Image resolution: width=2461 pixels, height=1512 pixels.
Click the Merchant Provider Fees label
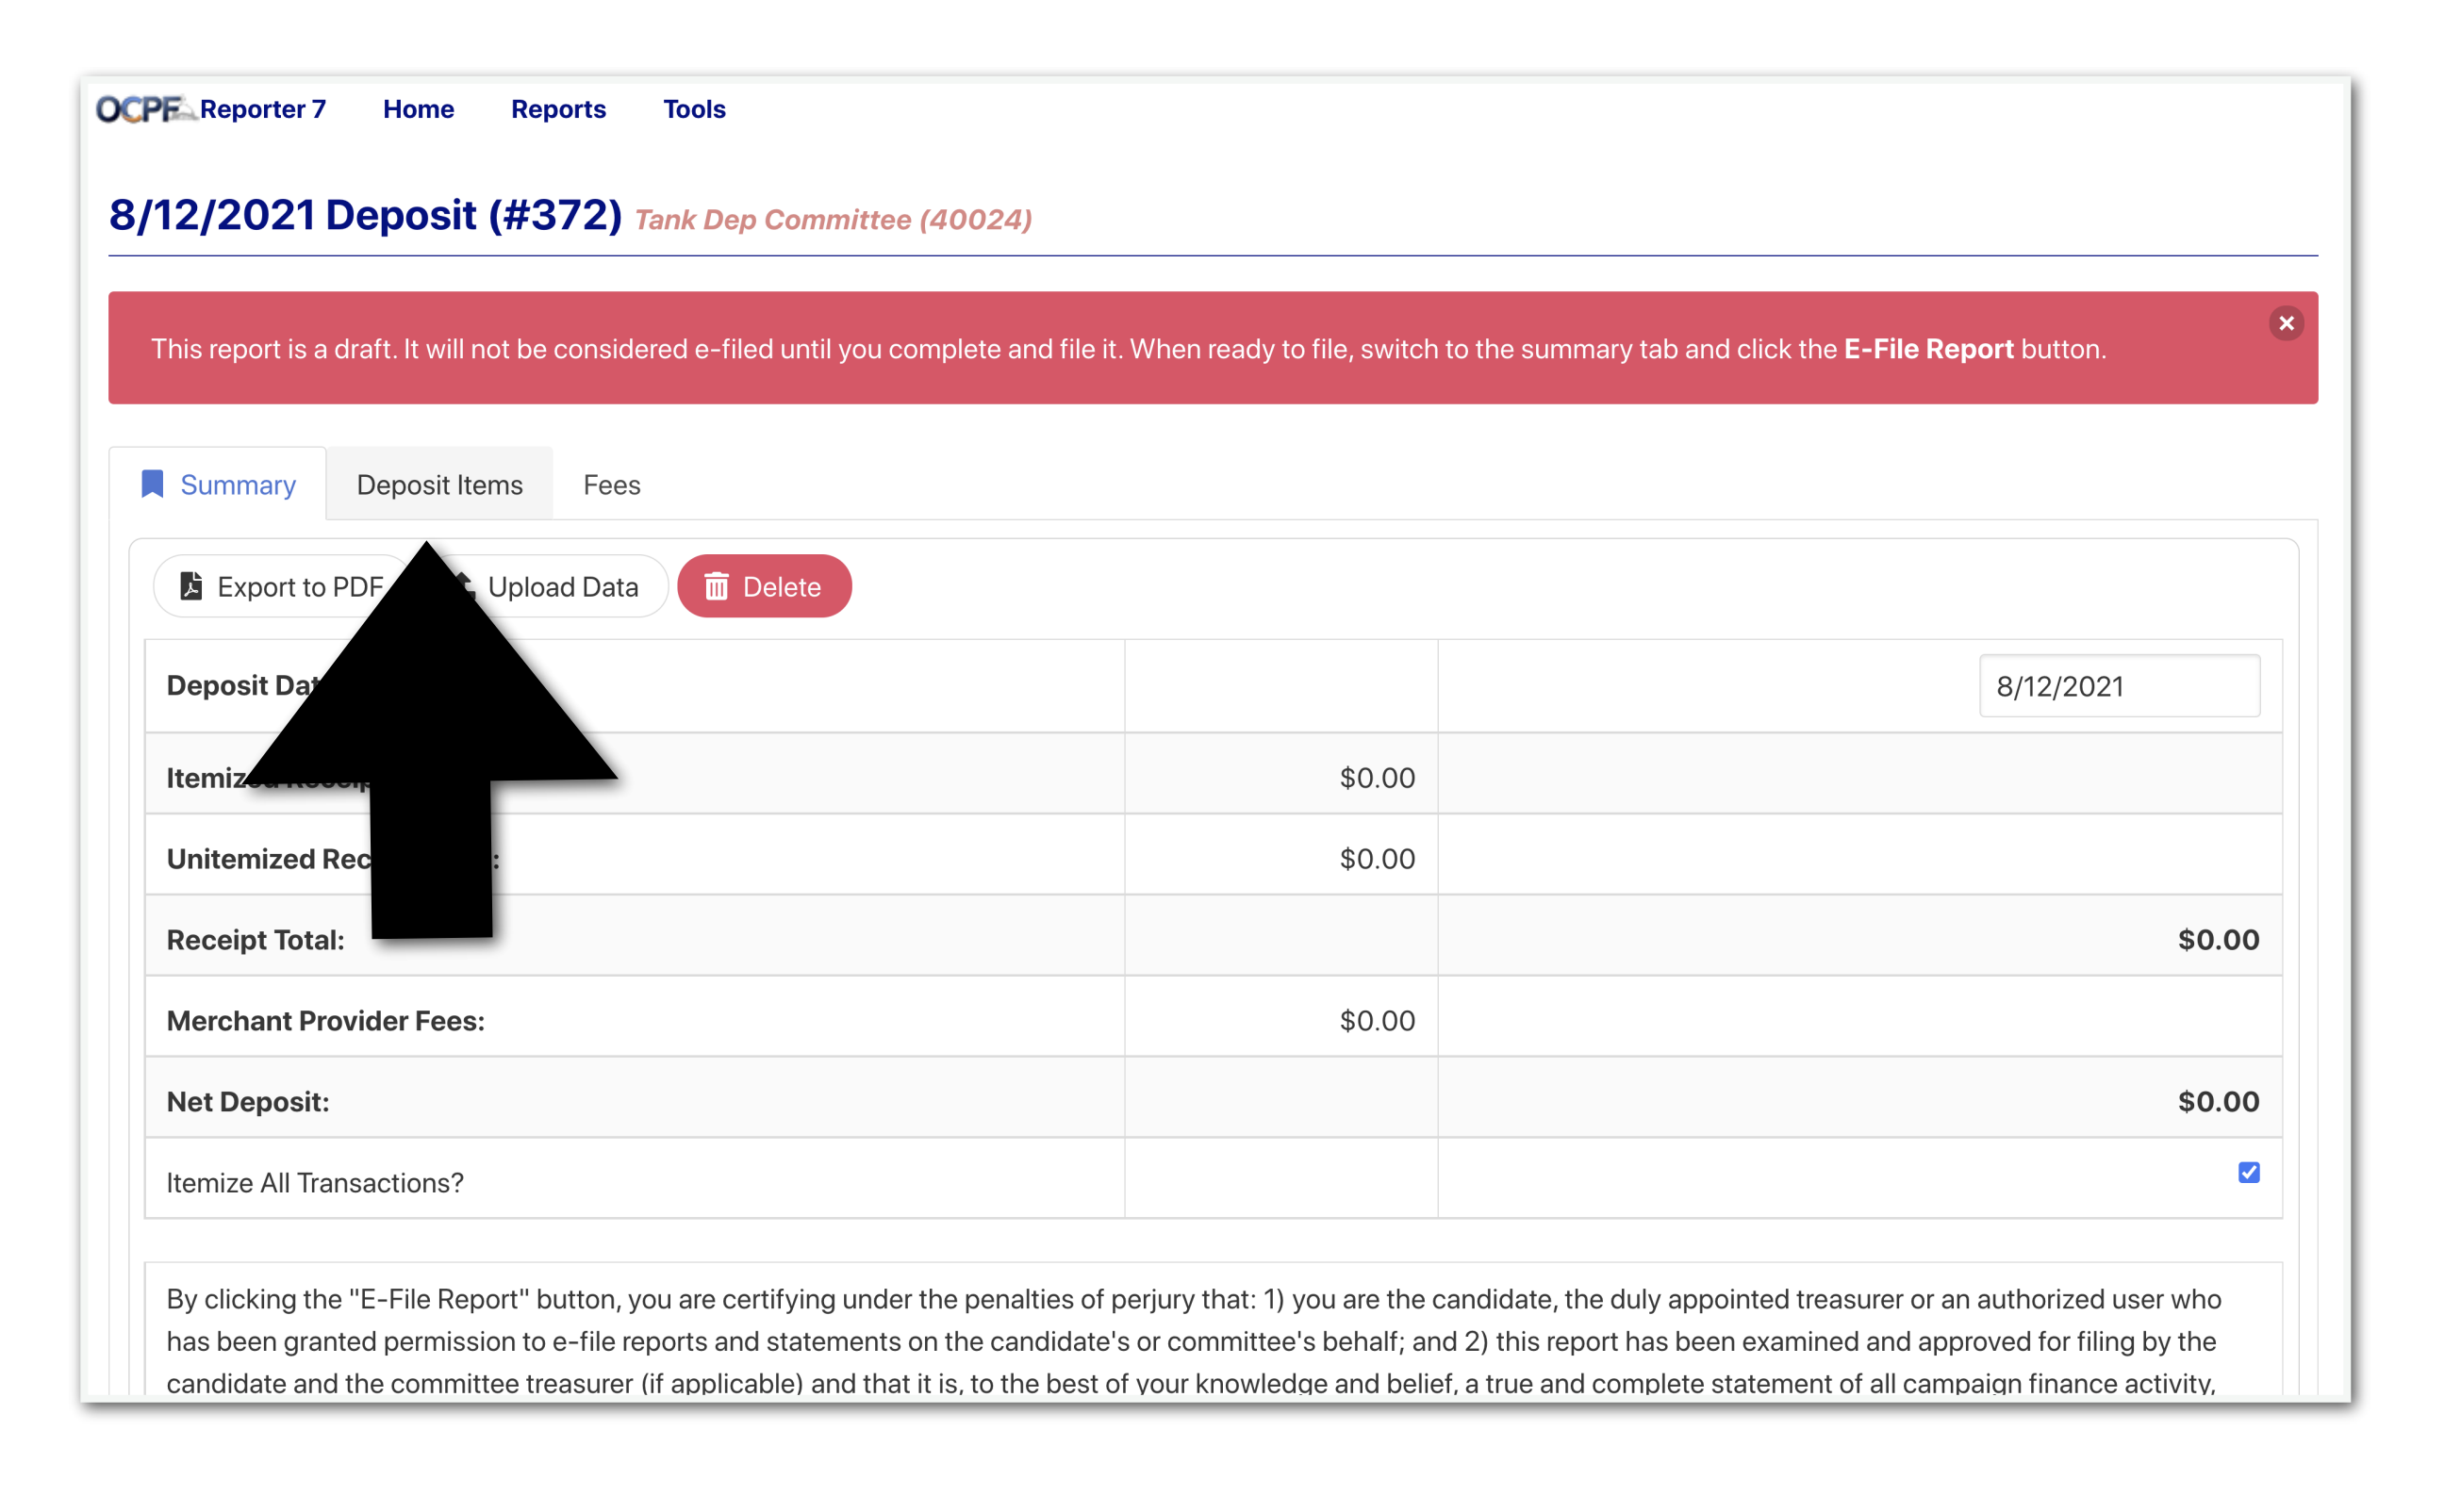pos(325,1021)
